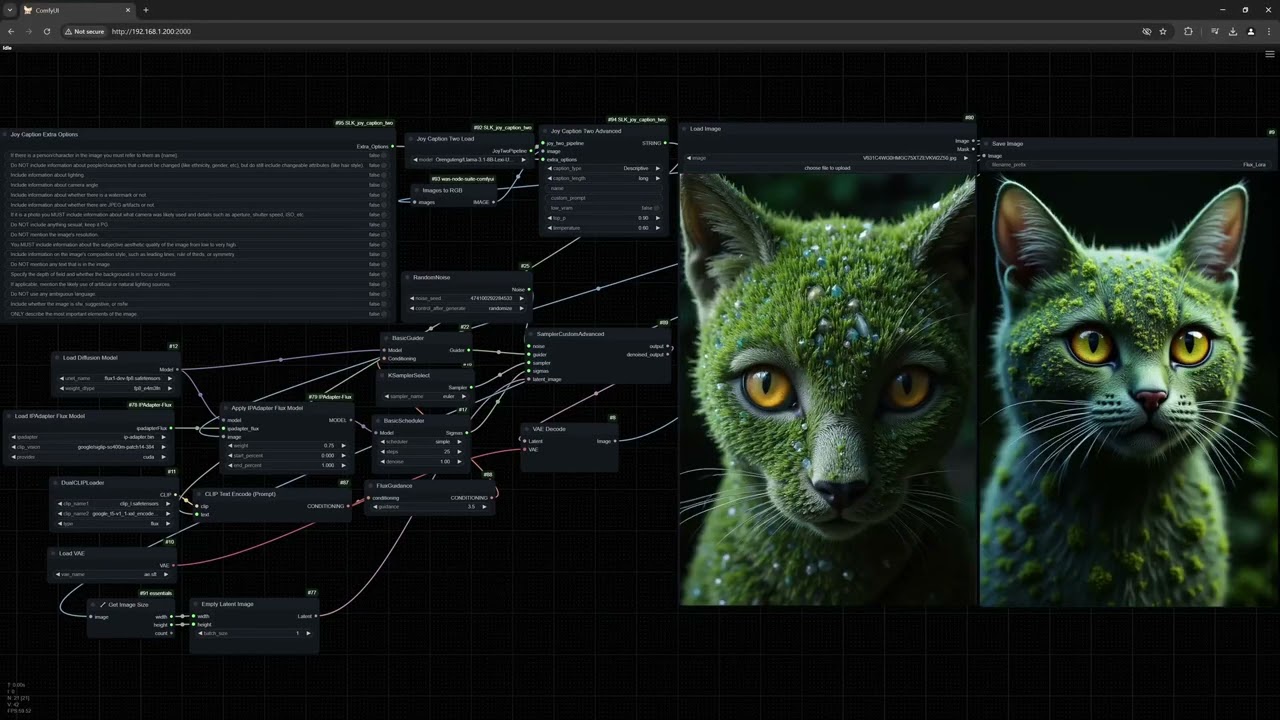Toggle low_vram in Joy Caption Two Advanced
This screenshot has height=720, width=1280.
pos(603,208)
